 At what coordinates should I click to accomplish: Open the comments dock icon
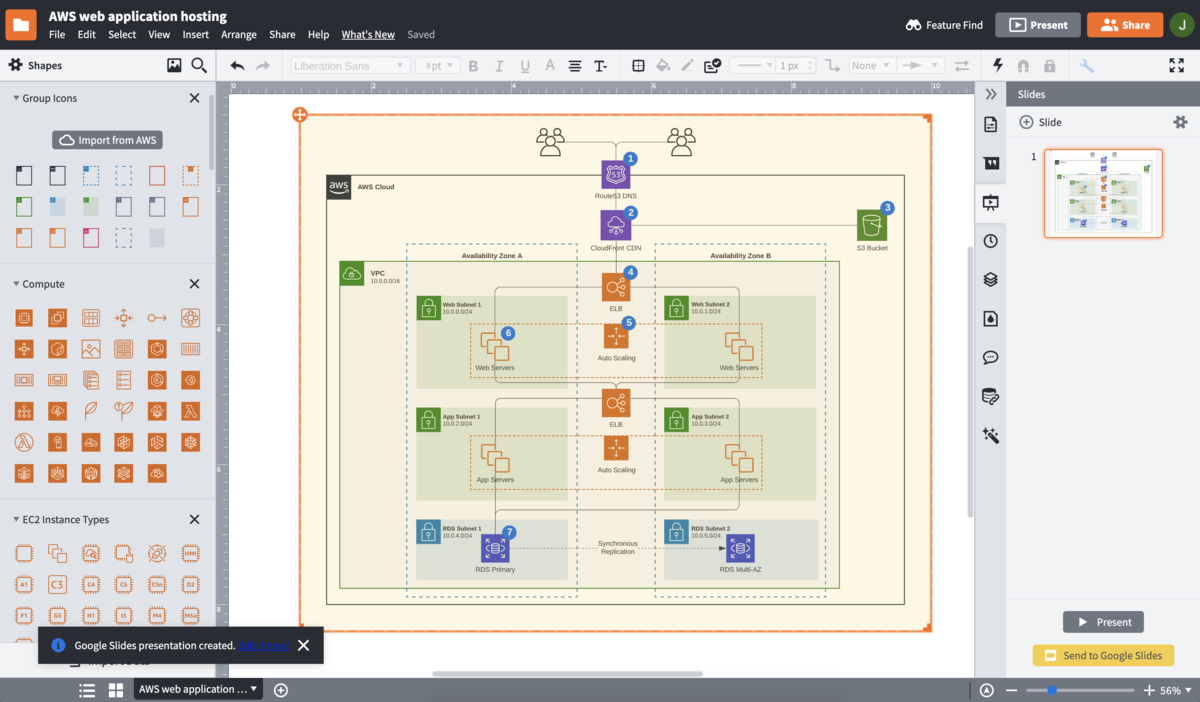(x=991, y=358)
